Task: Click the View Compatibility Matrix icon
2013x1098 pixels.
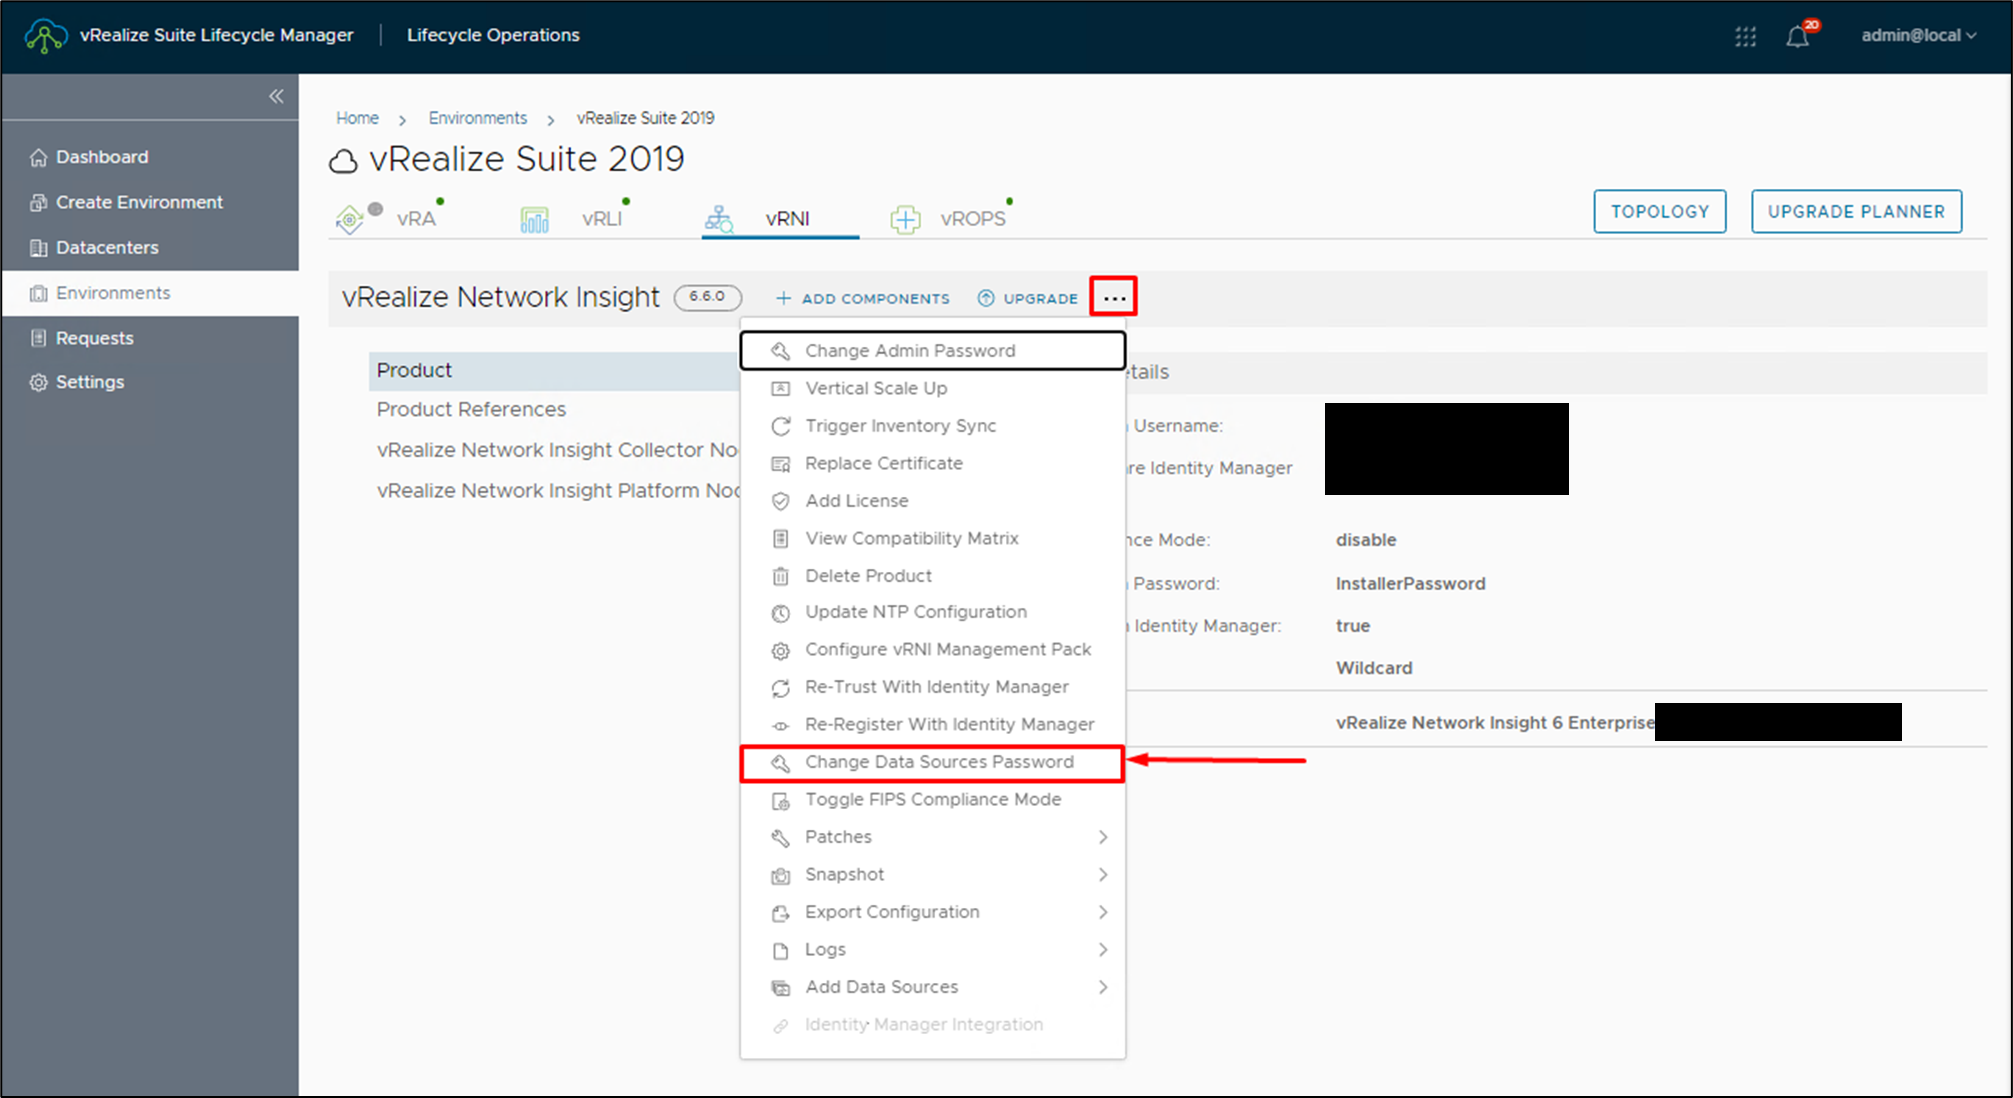Action: click(x=781, y=538)
